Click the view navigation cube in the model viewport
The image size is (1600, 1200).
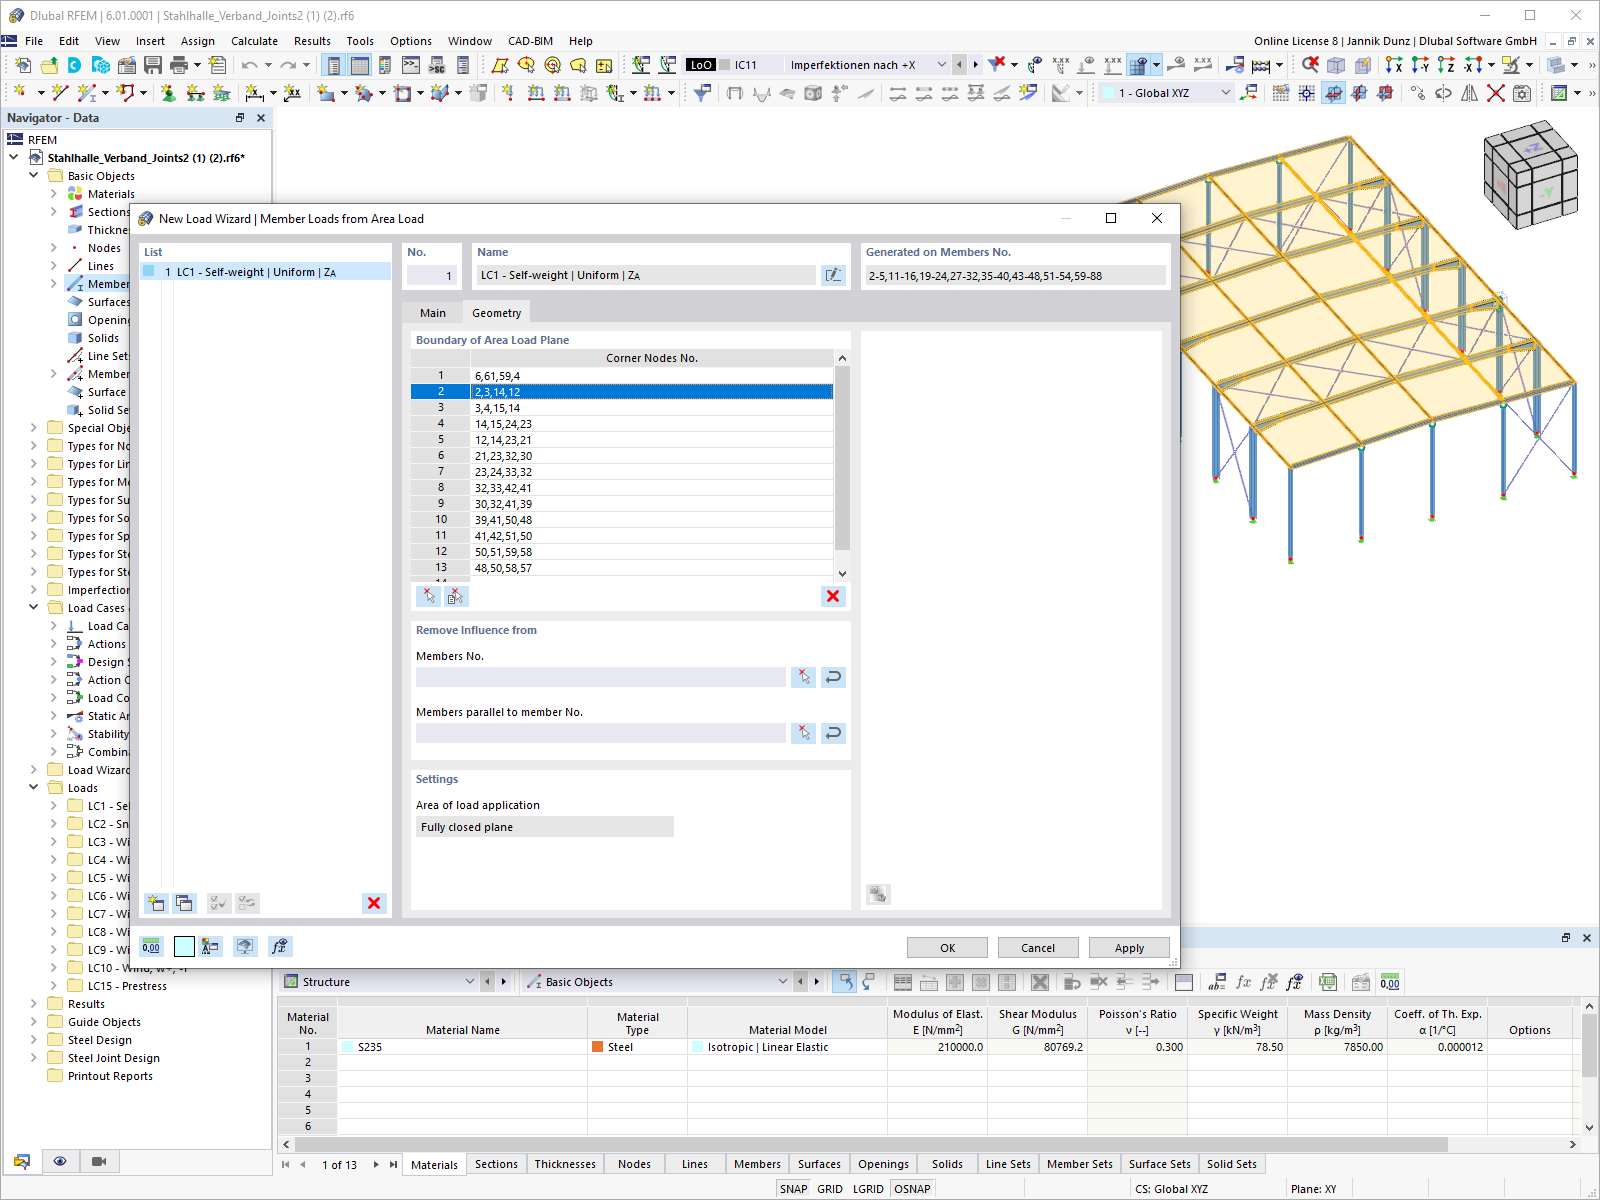click(x=1529, y=175)
